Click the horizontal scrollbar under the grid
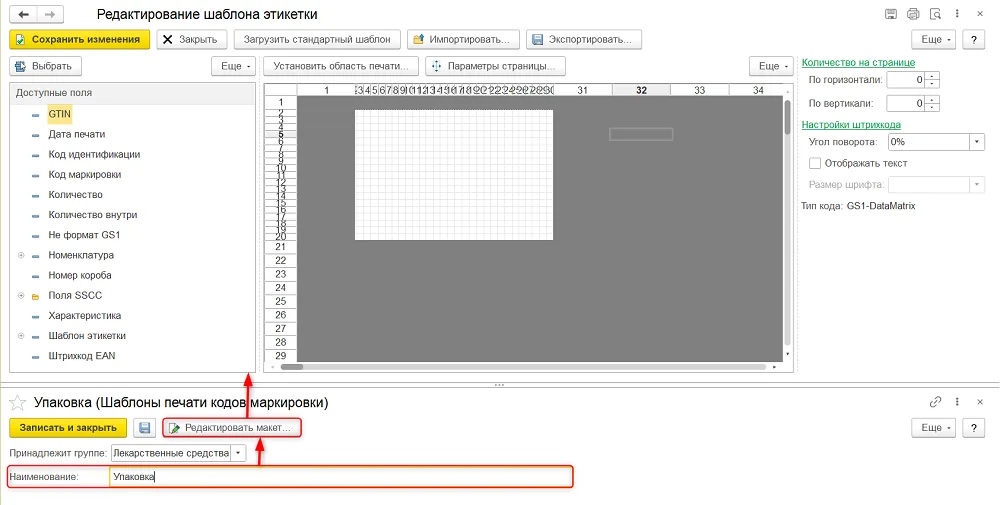 point(523,367)
